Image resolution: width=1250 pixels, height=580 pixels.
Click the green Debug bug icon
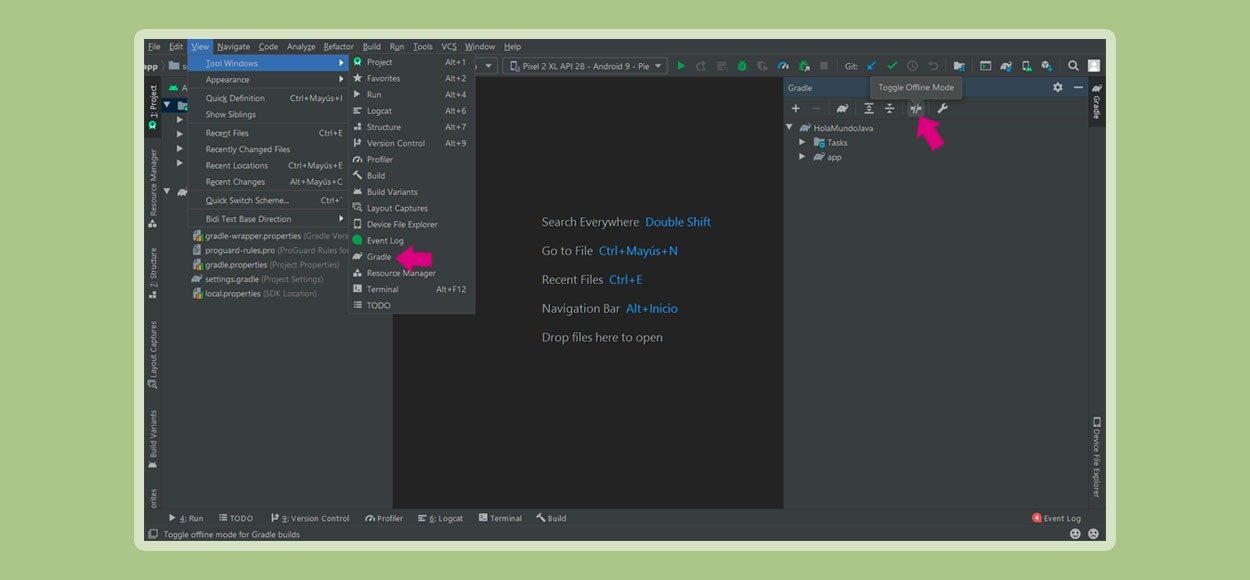742,66
